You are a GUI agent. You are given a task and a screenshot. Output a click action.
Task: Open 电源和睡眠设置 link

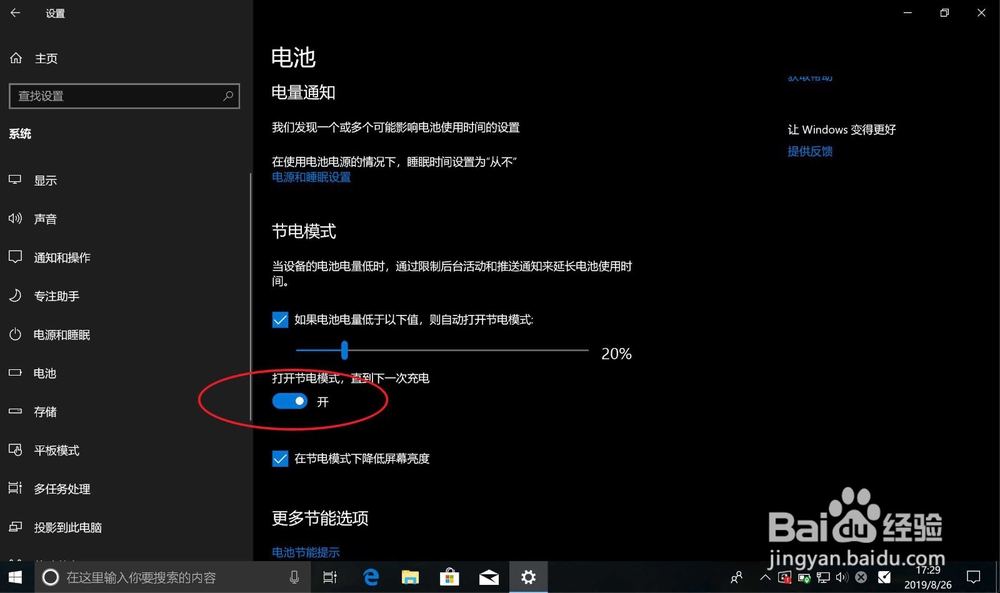click(310, 177)
